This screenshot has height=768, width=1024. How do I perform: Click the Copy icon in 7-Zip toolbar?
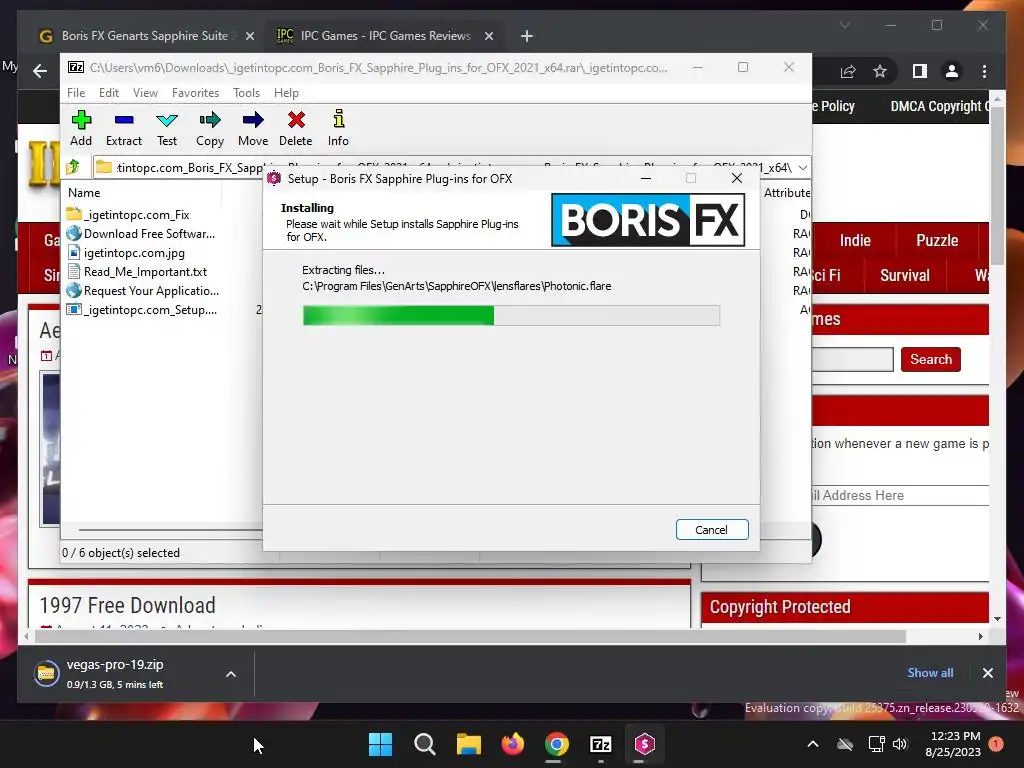coord(210,128)
